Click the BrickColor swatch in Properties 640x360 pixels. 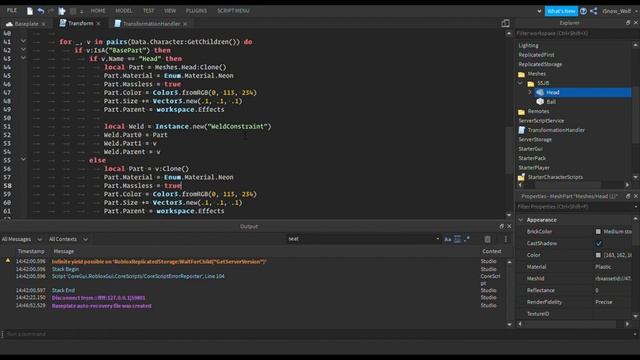click(598, 231)
